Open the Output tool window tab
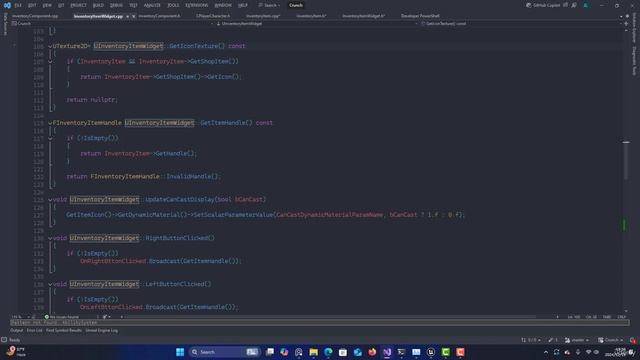Screen dimensions: 640x360 tap(16, 330)
